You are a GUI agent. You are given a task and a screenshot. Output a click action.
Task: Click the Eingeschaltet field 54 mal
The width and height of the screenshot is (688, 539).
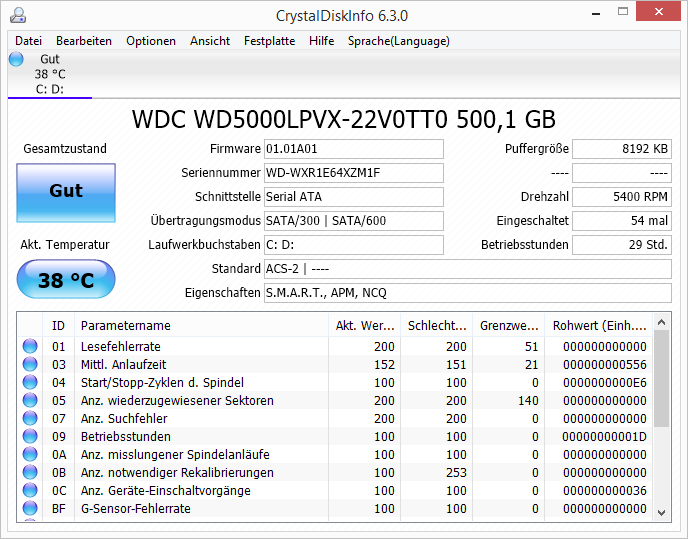[622, 221]
